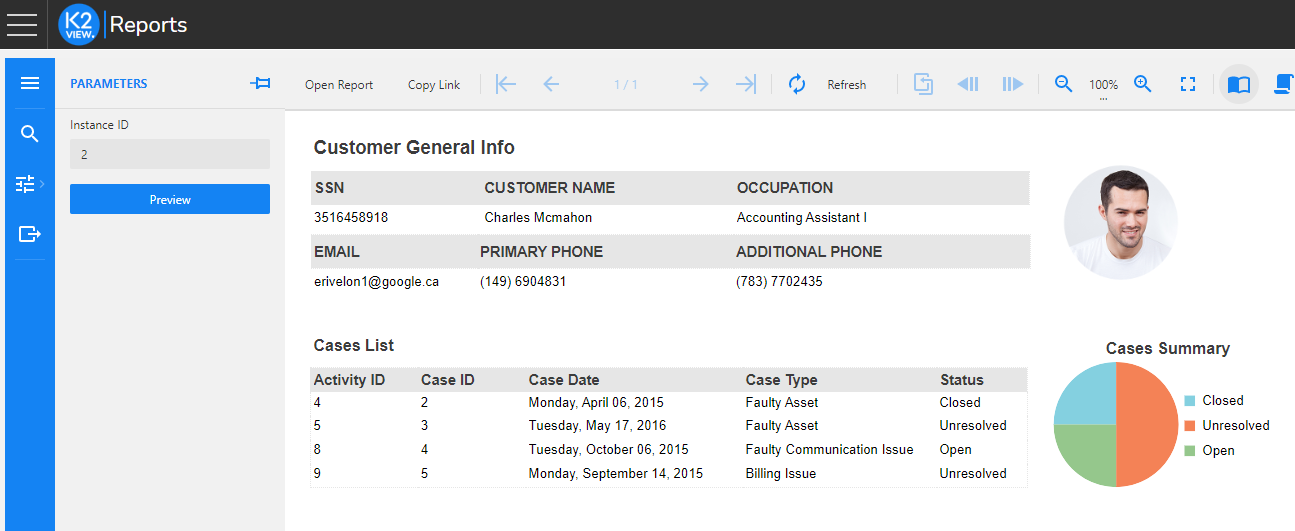Go to the first page of report
Image resolution: width=1295 pixels, height=531 pixels.
[506, 85]
